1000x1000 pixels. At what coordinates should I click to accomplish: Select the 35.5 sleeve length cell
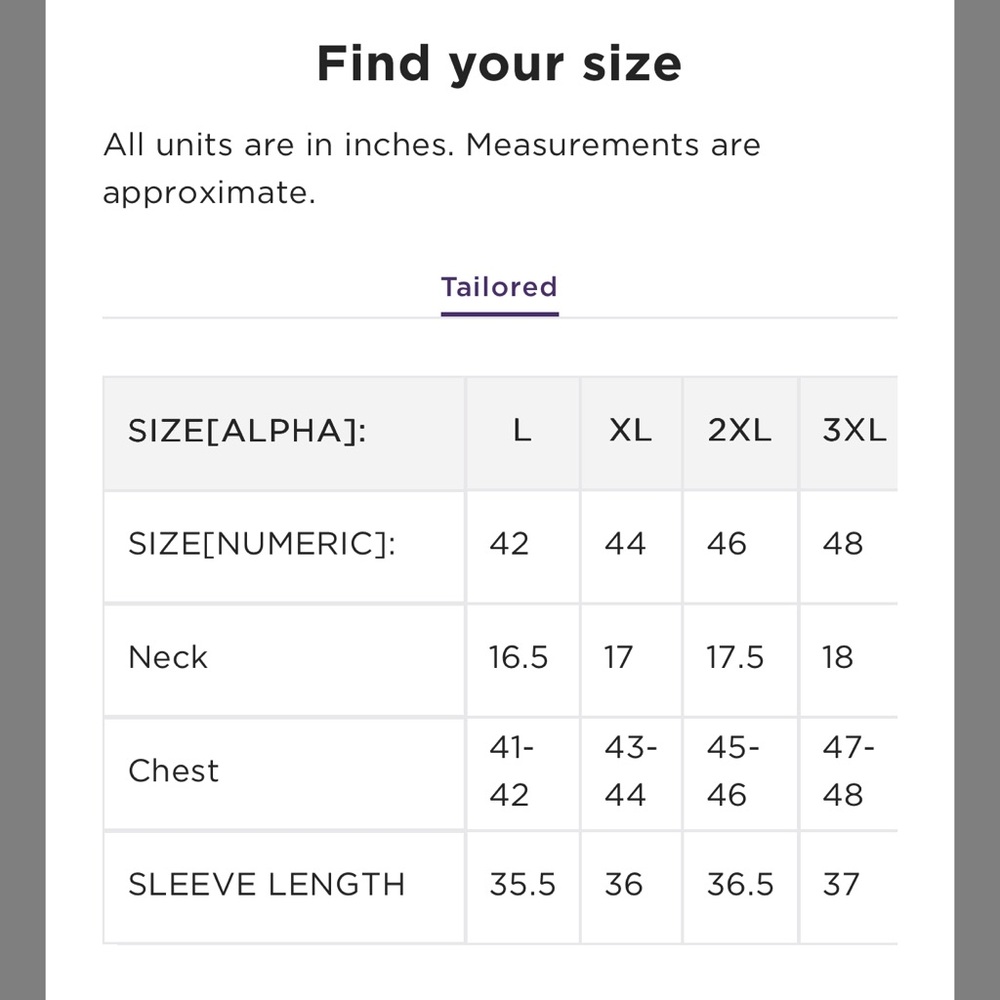click(x=522, y=885)
